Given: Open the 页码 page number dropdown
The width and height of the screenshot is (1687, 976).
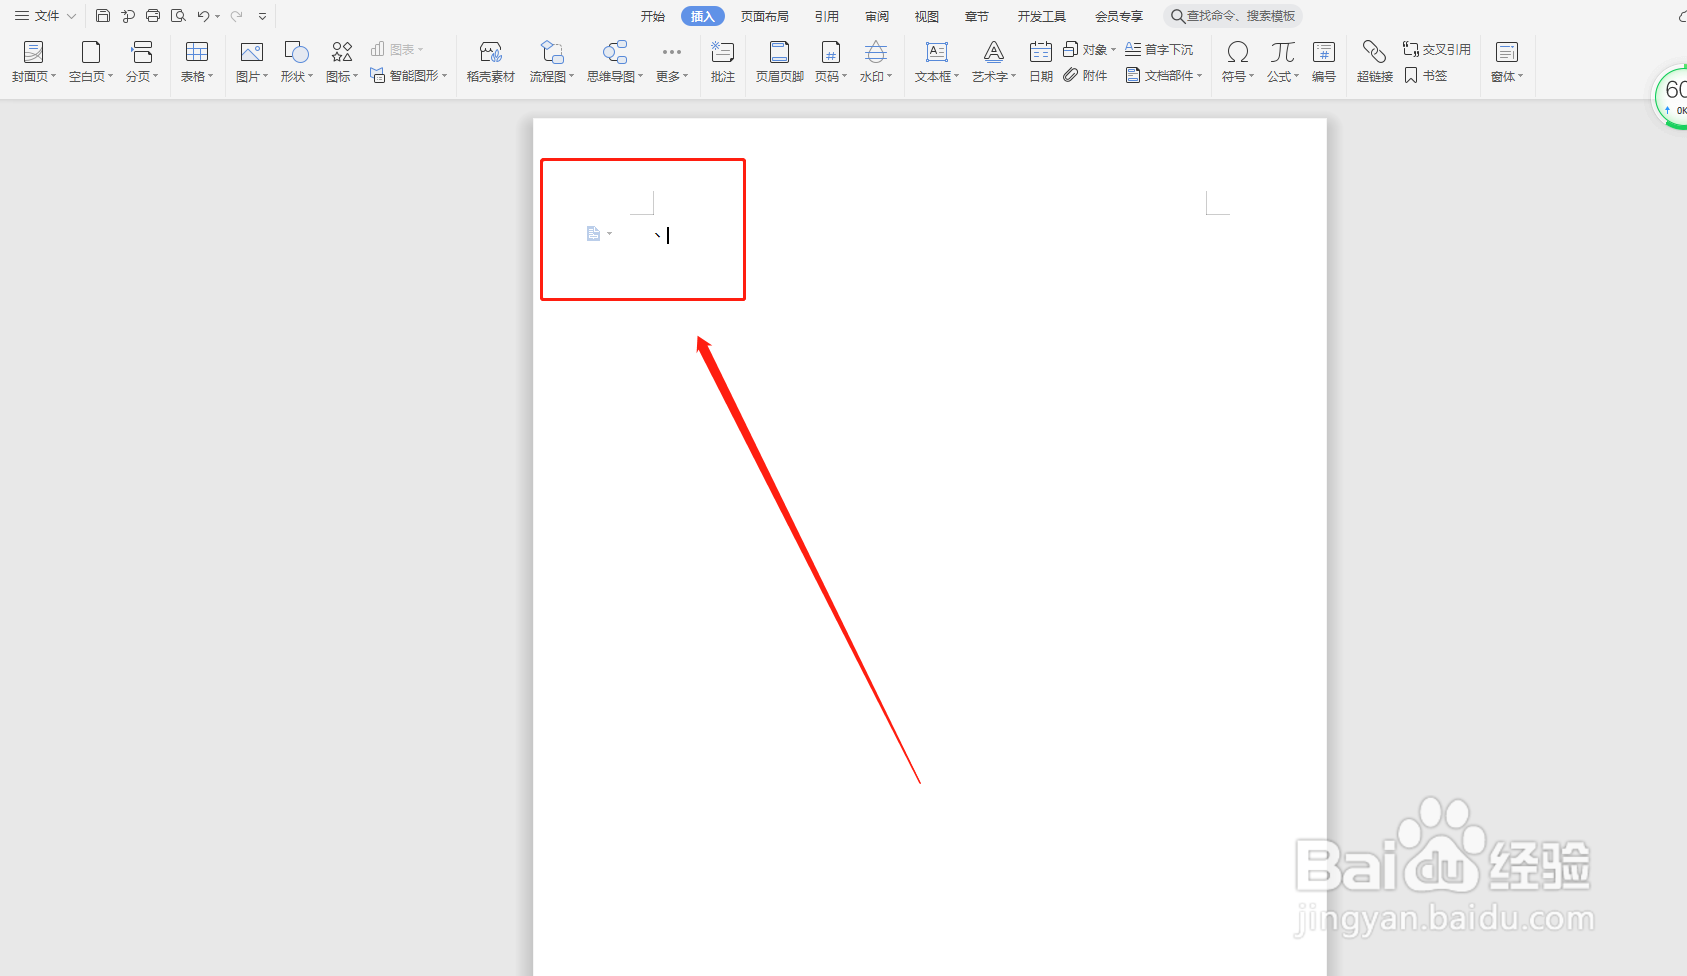Looking at the screenshot, I should (x=831, y=62).
